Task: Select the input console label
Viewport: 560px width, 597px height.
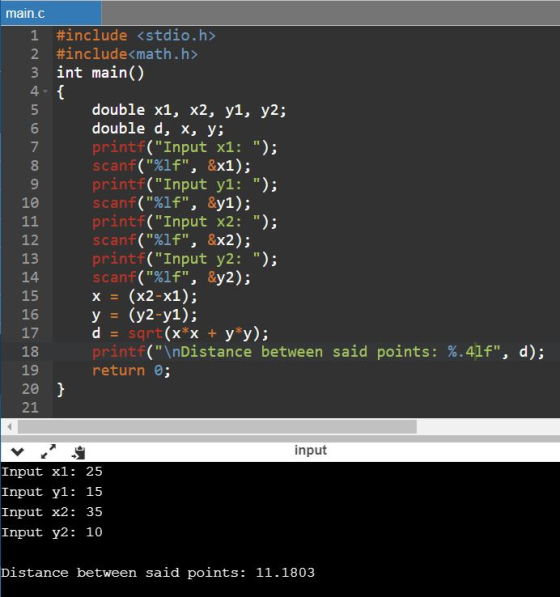Action: point(310,450)
